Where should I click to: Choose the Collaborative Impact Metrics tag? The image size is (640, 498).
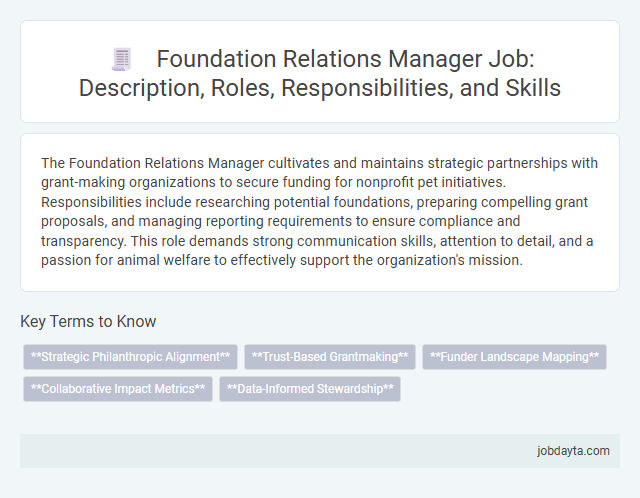pyautogui.click(x=118, y=389)
